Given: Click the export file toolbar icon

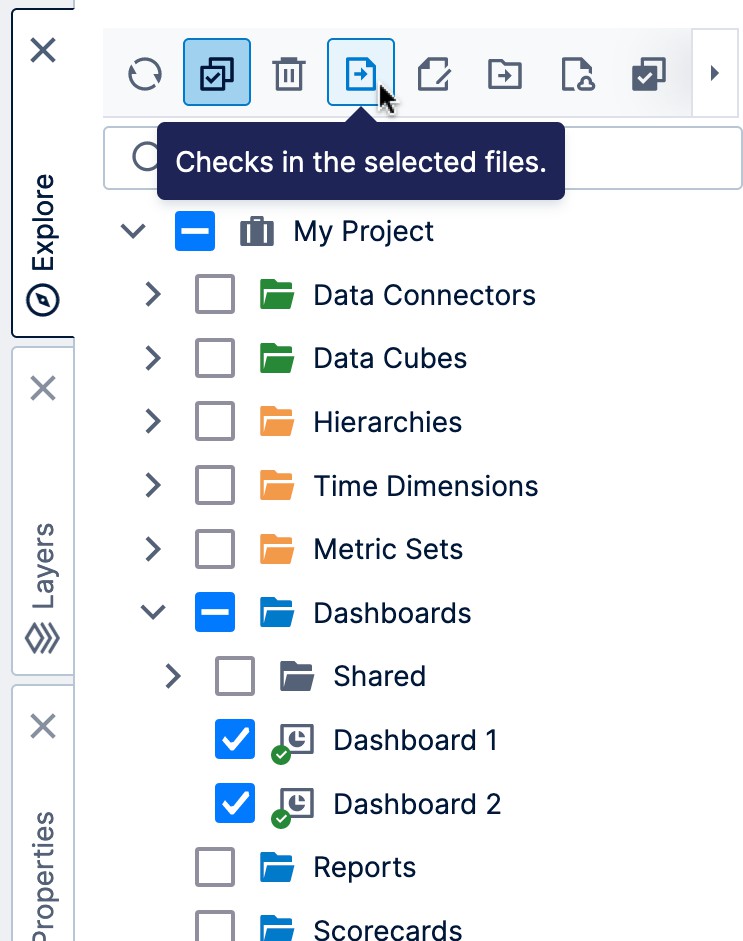Looking at the screenshot, I should [577, 72].
